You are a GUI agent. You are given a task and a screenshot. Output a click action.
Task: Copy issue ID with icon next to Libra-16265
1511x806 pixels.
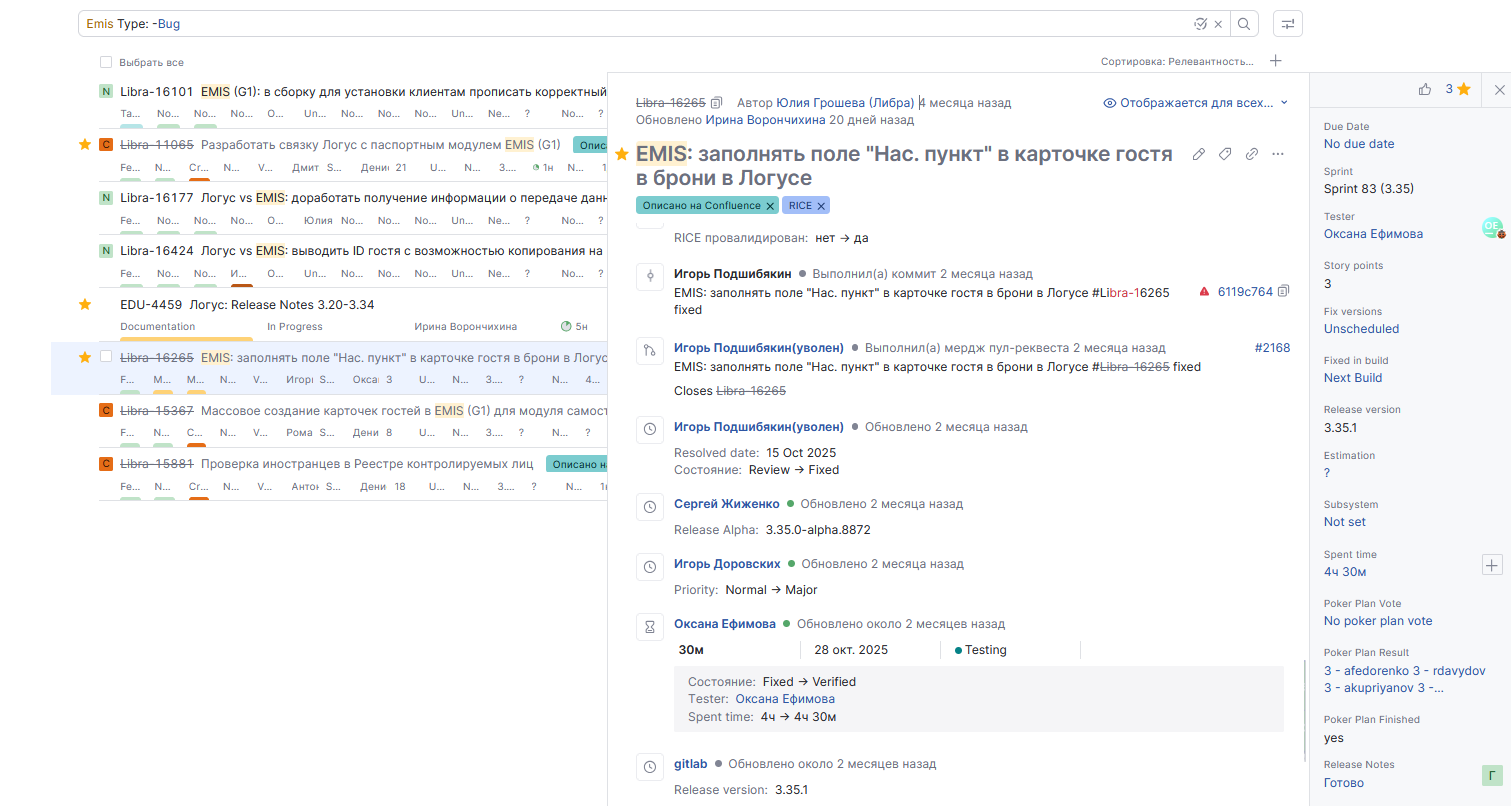(x=716, y=103)
